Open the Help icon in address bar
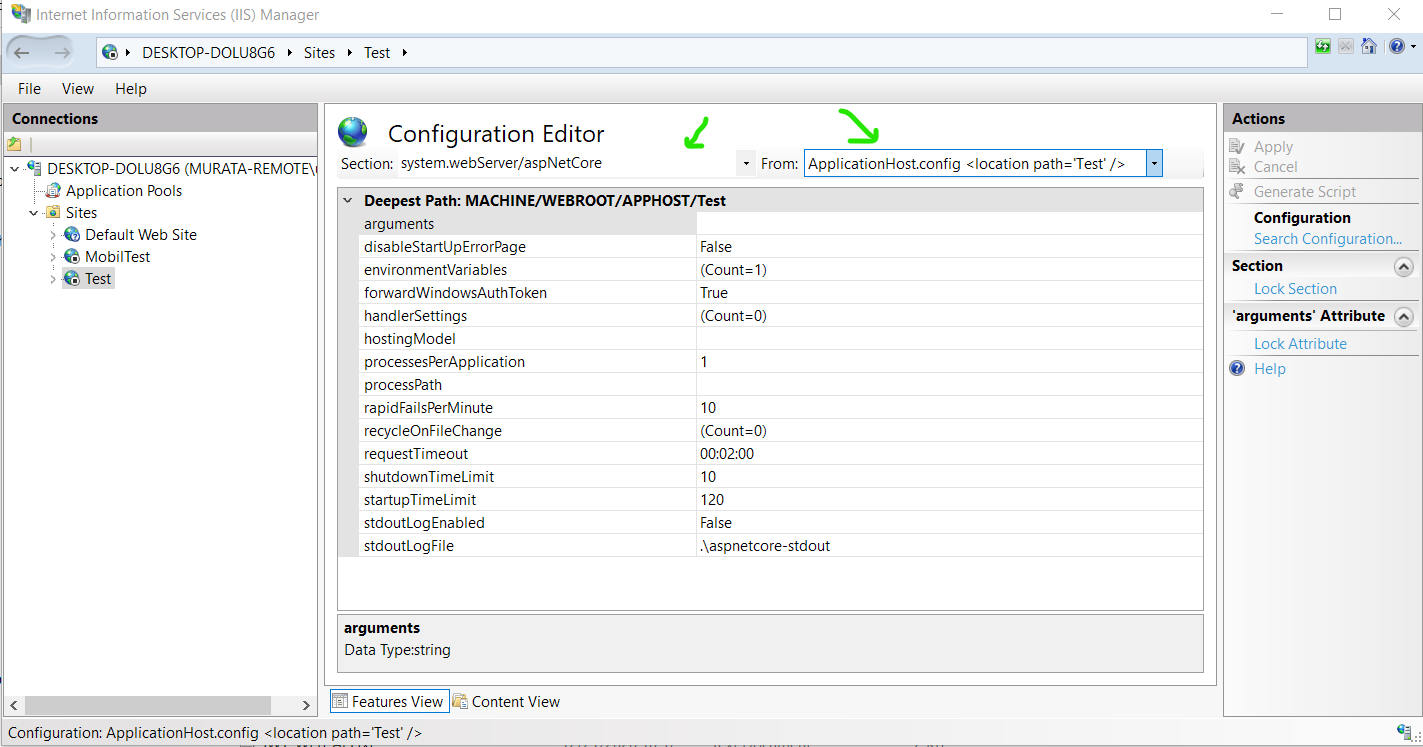The height and width of the screenshot is (747, 1423). tap(1396, 46)
